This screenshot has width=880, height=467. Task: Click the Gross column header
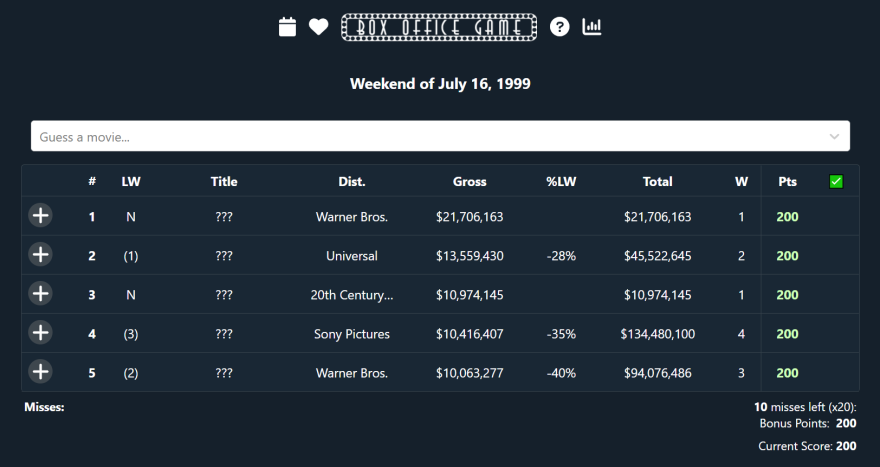pyautogui.click(x=469, y=182)
